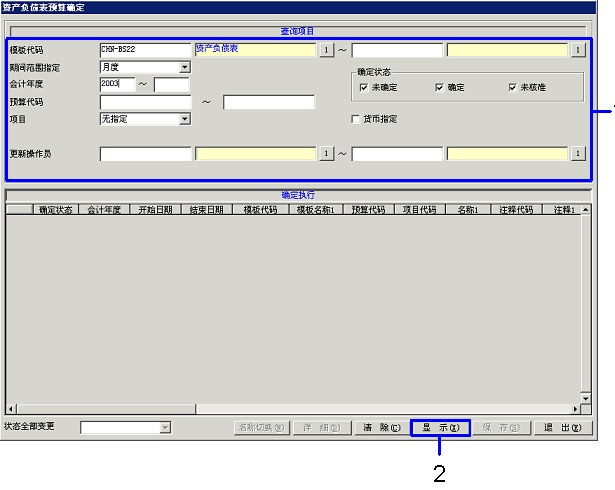Expand the 期间范围指定 dropdown showing 月度

click(x=184, y=67)
